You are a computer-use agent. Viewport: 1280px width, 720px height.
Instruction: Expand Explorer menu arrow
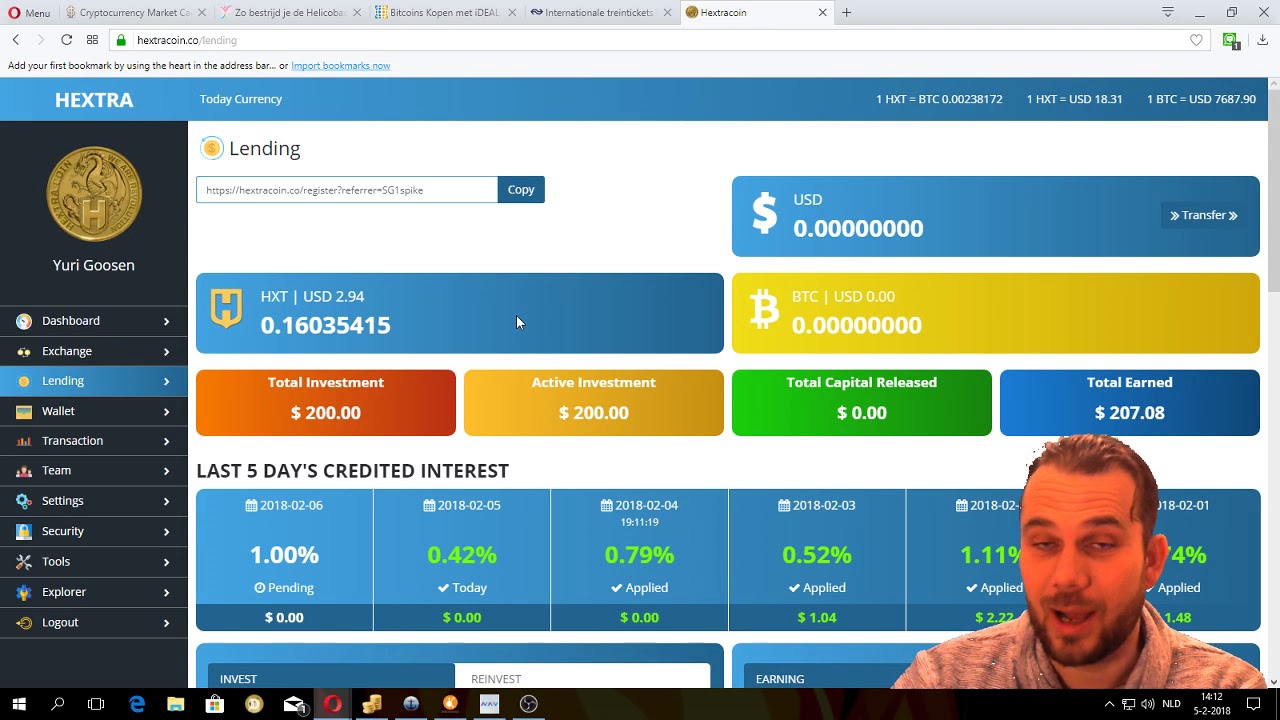tap(166, 592)
